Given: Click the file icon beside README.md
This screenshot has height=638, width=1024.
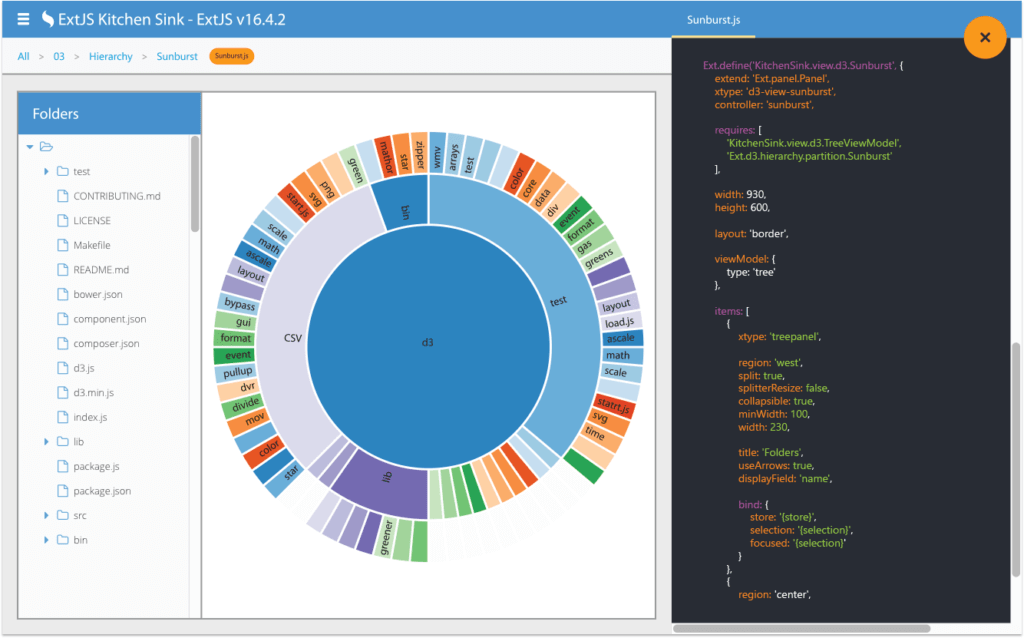Looking at the screenshot, I should (x=61, y=269).
